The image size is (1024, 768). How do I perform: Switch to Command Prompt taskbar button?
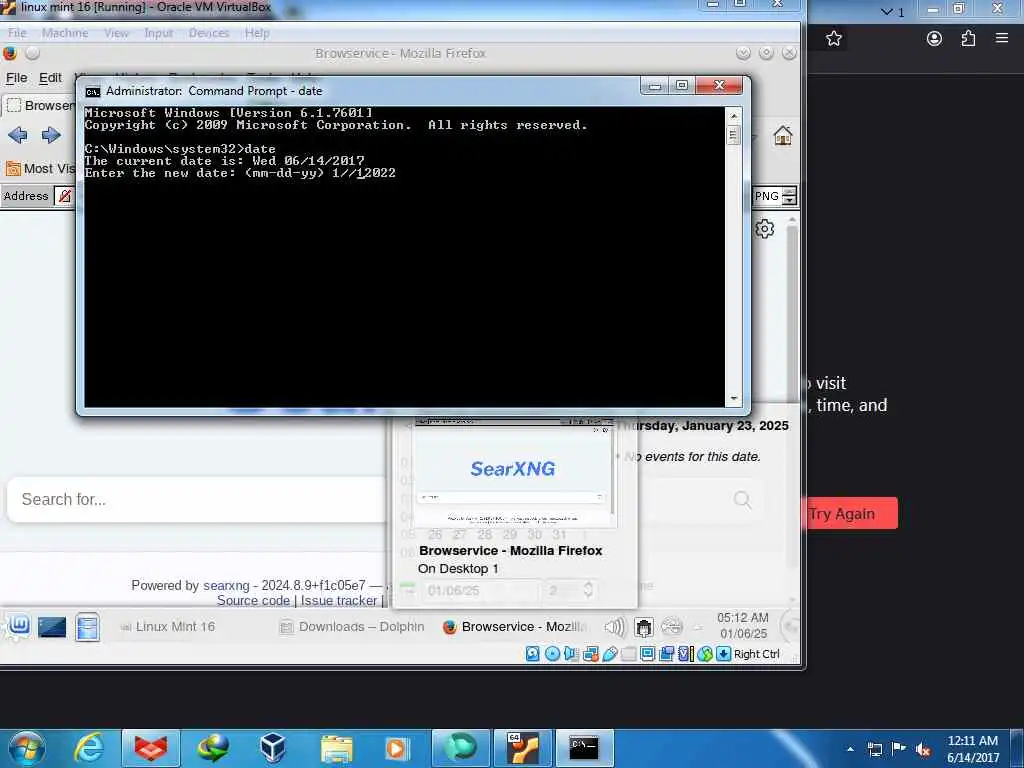[584, 748]
